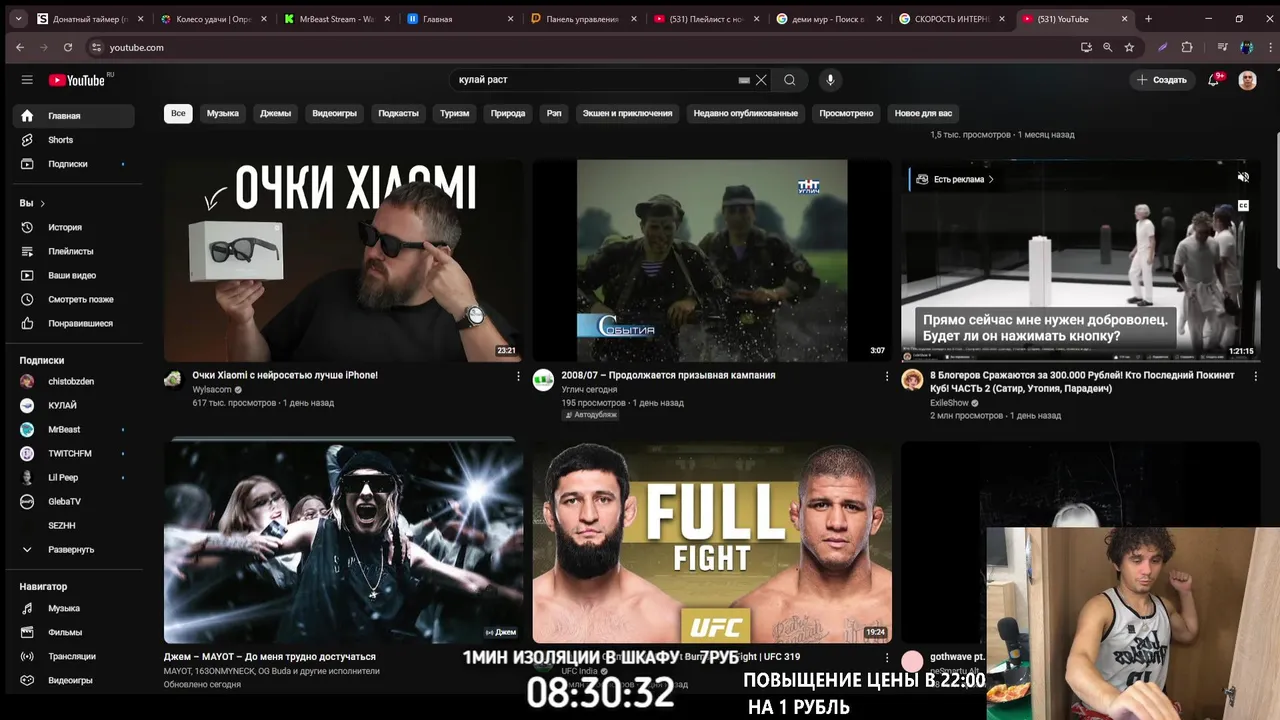Start voice search with microphone icon
Viewport: 1280px width, 720px height.
click(830, 80)
